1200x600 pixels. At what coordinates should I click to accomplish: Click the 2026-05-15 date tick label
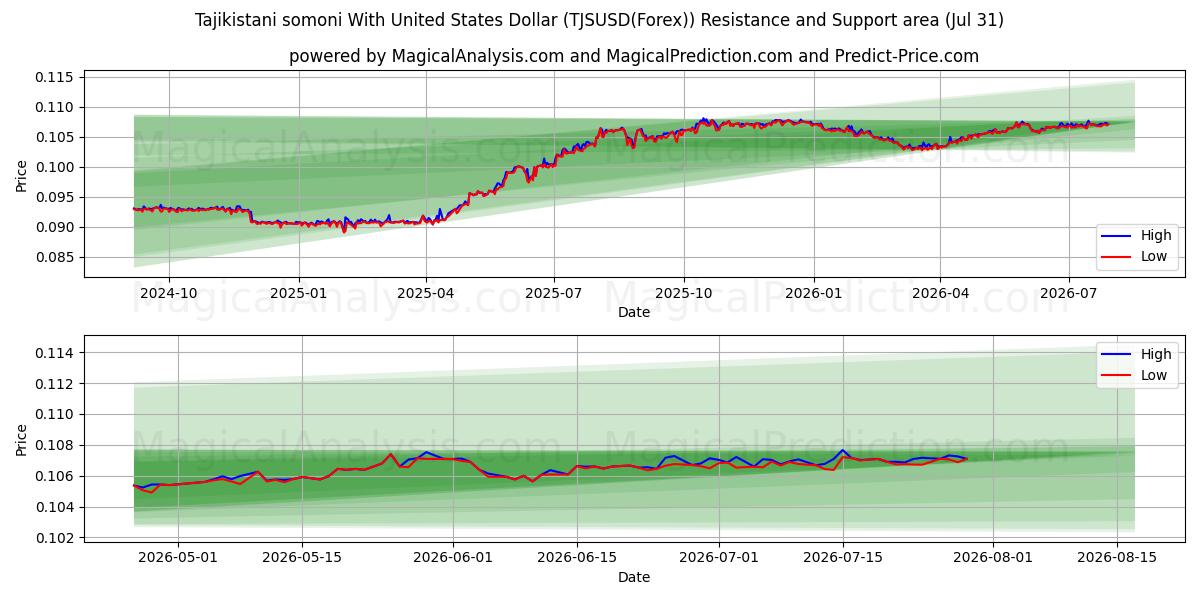(302, 558)
